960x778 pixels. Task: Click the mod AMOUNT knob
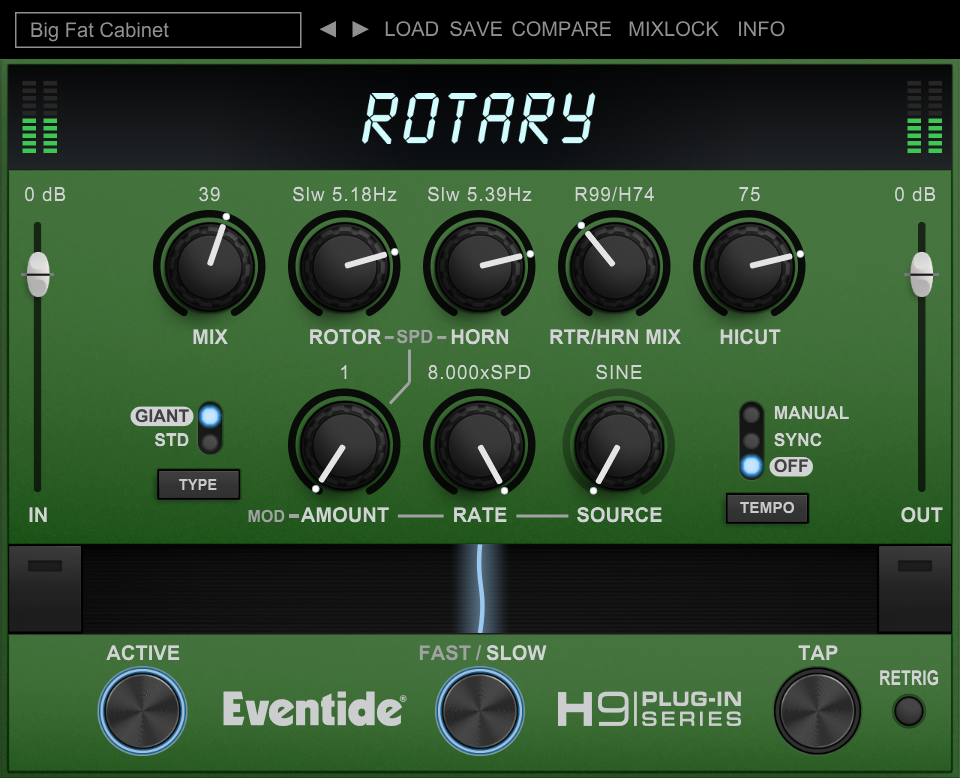pyautogui.click(x=344, y=444)
